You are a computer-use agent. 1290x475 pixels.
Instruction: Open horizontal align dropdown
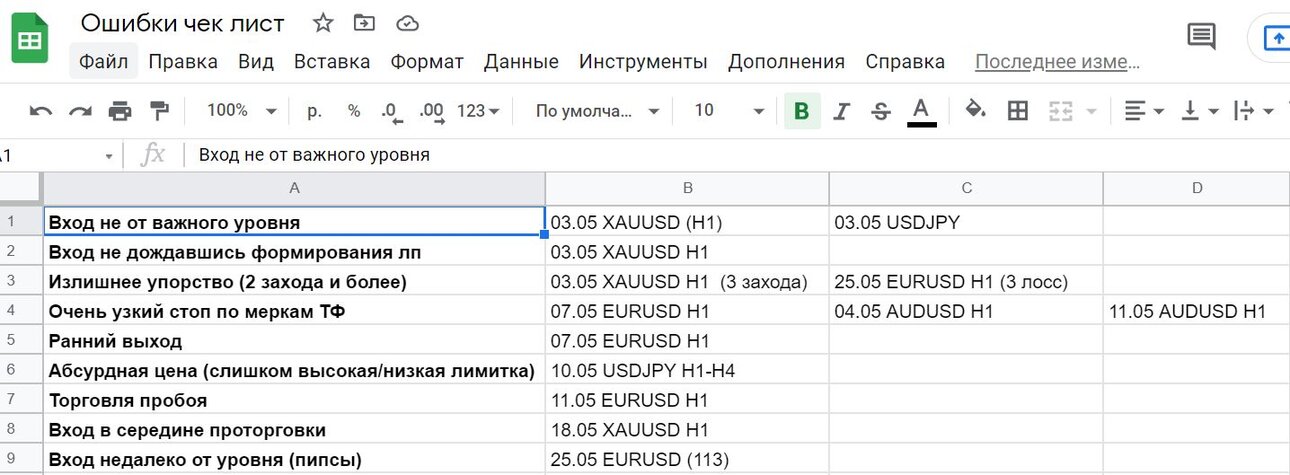(x=1144, y=111)
